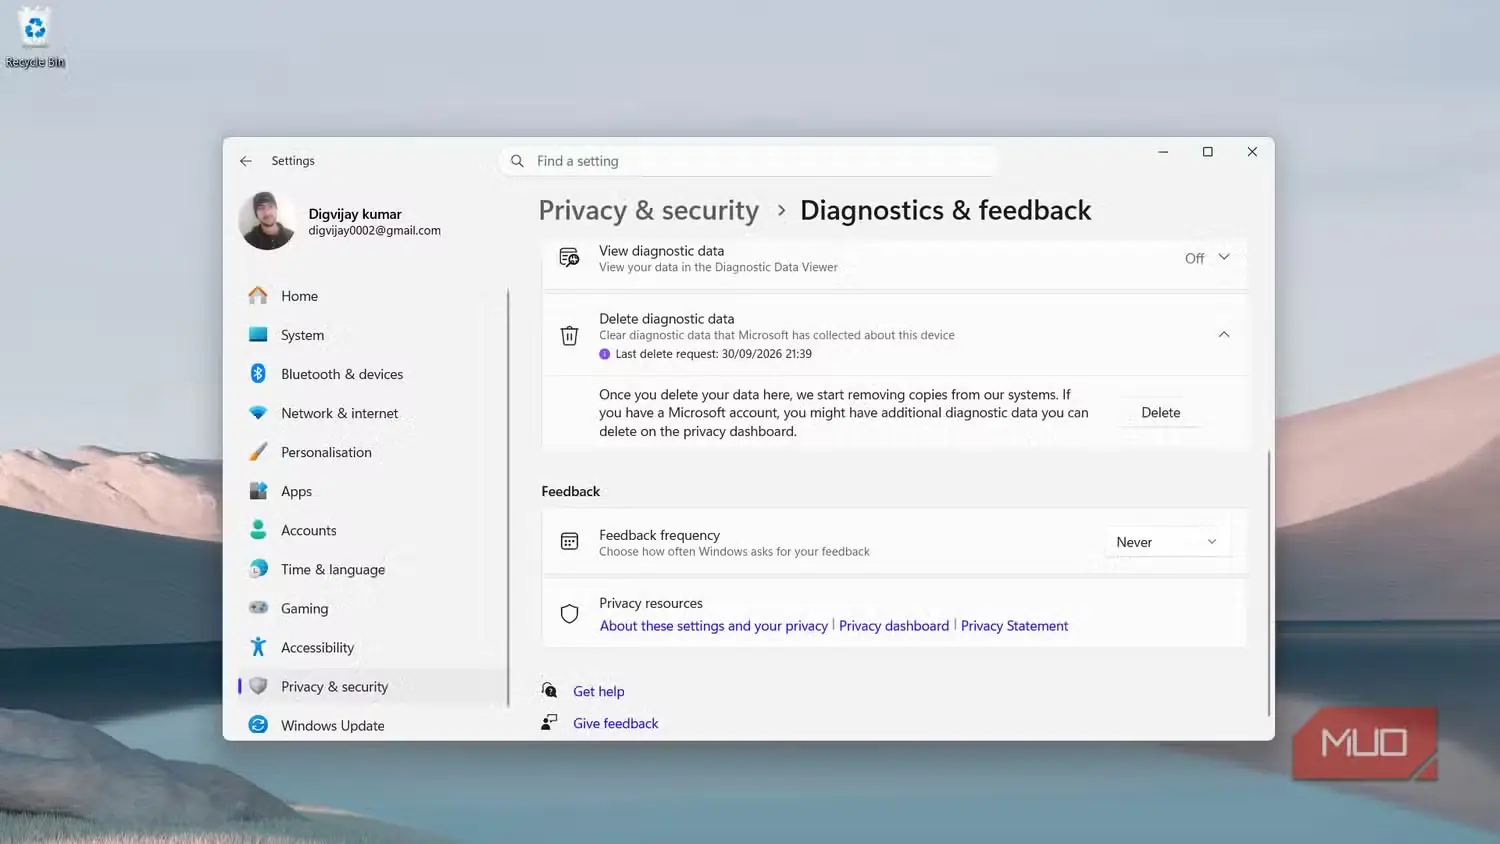Click the Delete diagnostic data trash icon
1500x844 pixels.
pyautogui.click(x=569, y=335)
